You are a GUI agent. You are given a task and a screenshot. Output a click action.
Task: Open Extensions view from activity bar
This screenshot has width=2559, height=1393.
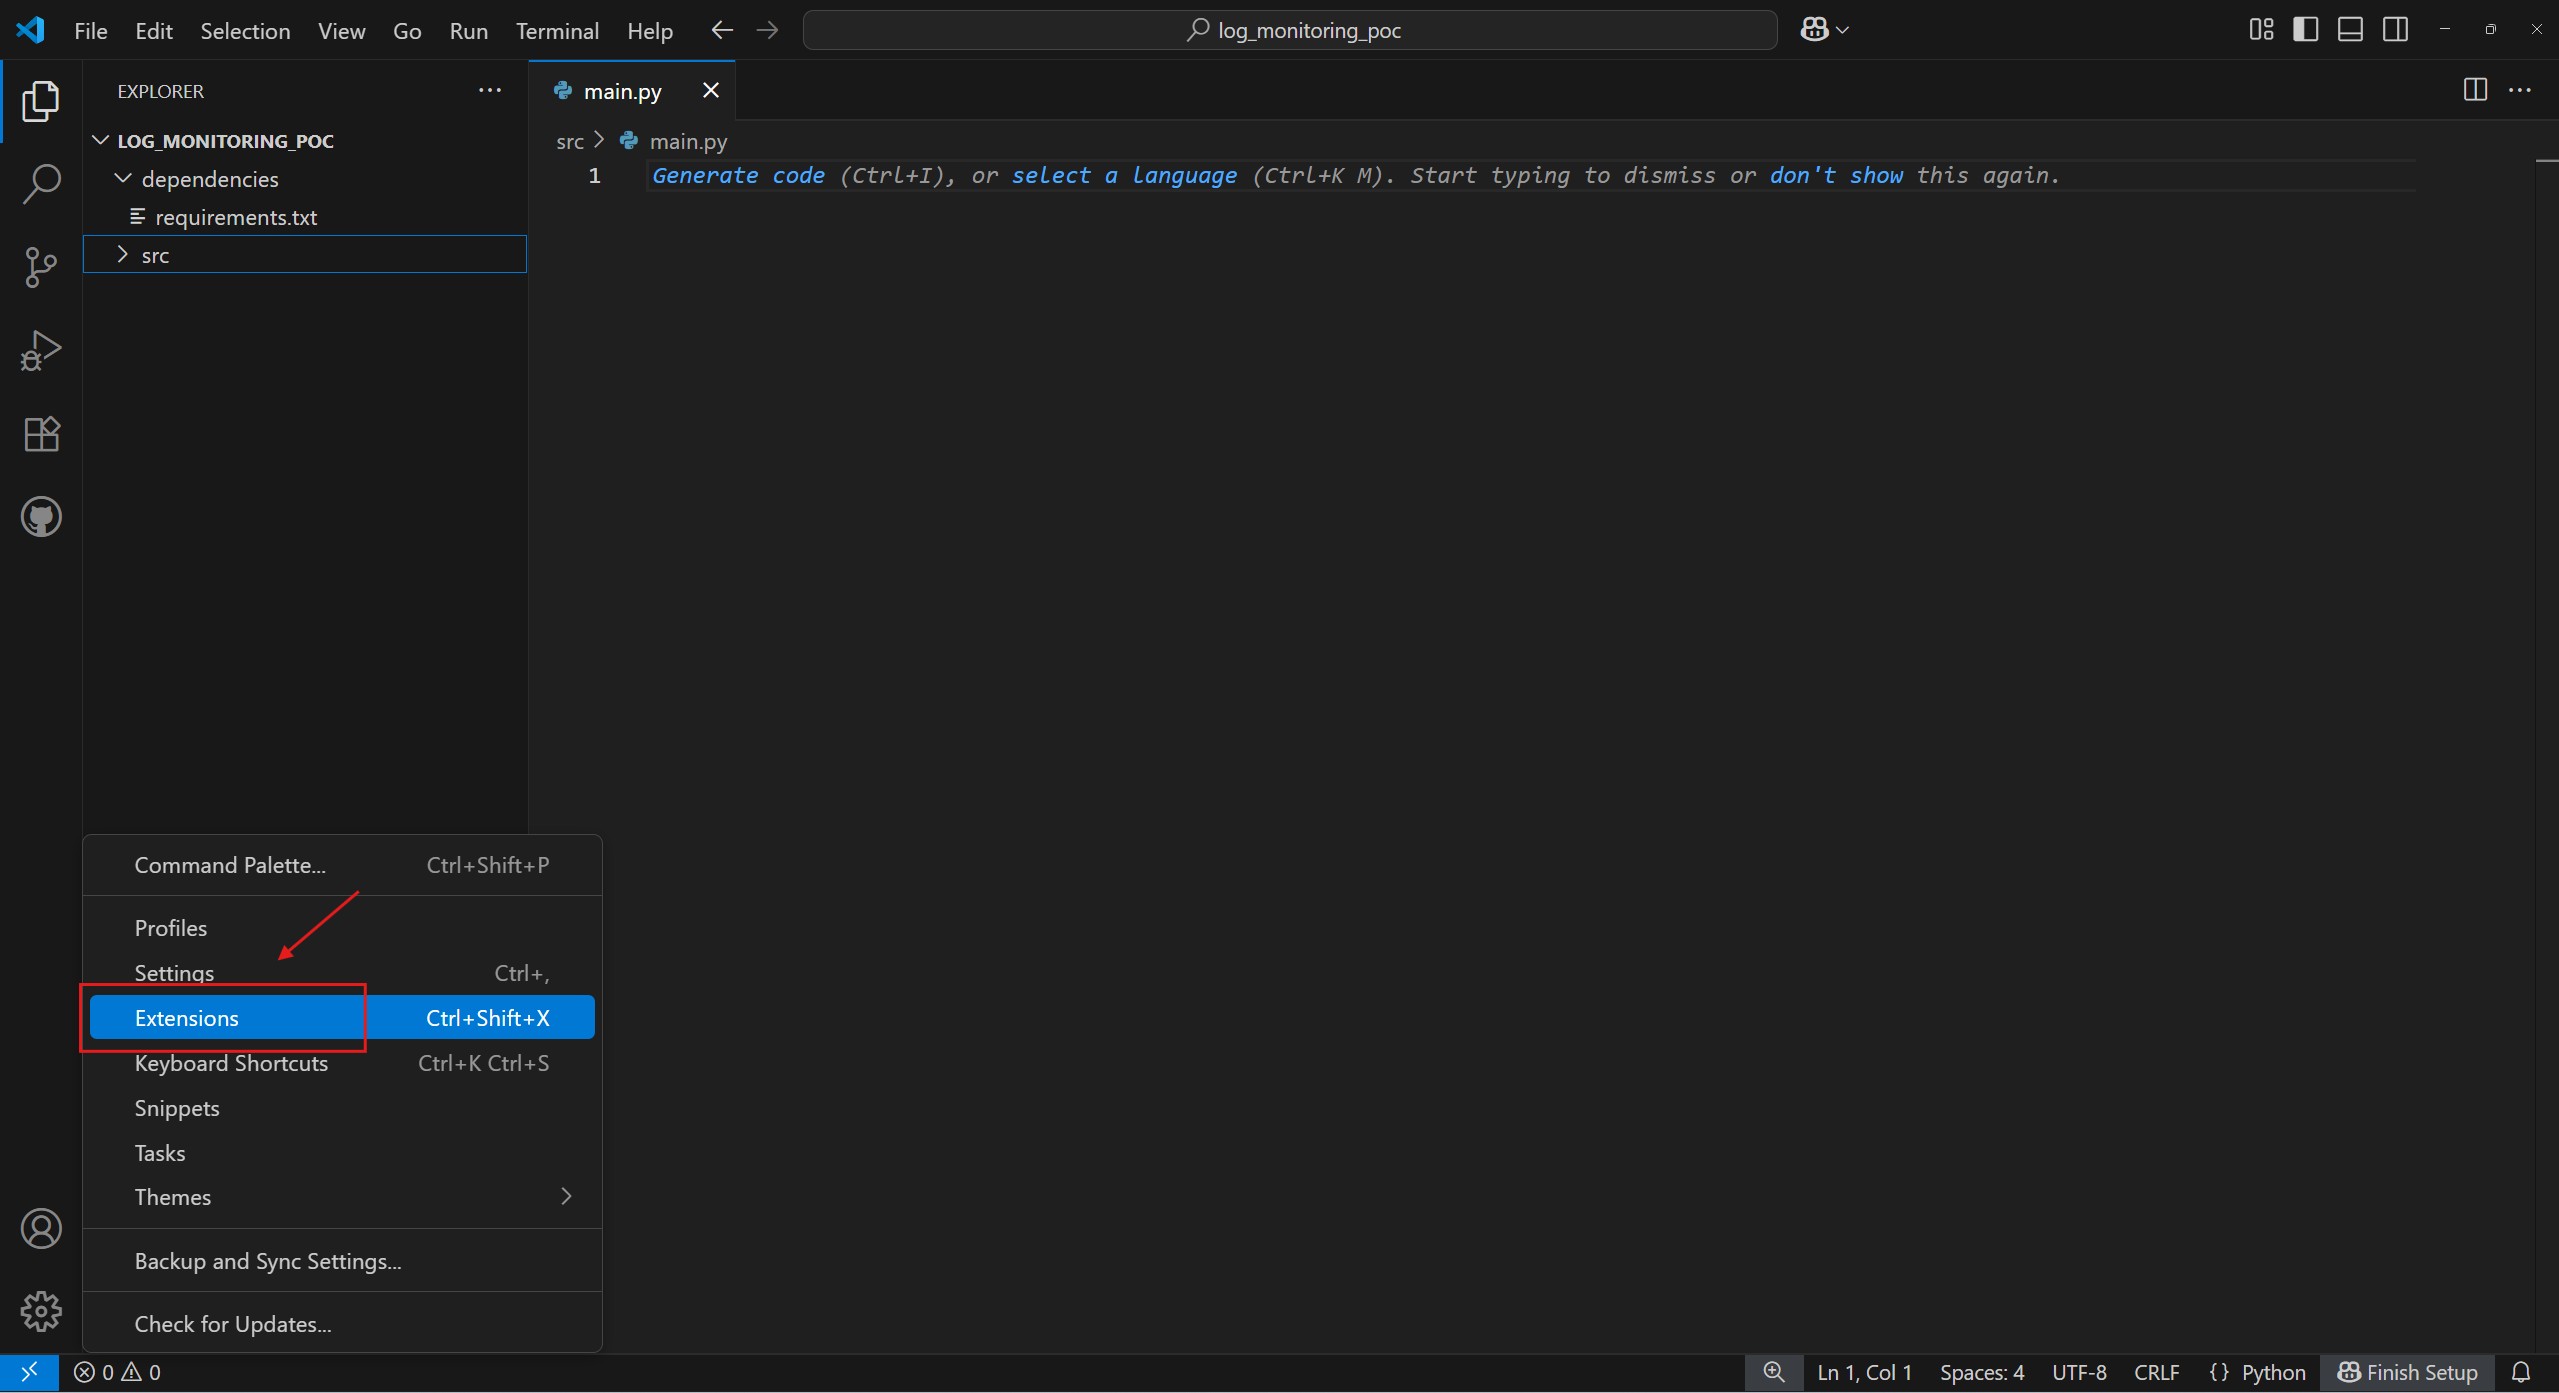click(x=41, y=434)
